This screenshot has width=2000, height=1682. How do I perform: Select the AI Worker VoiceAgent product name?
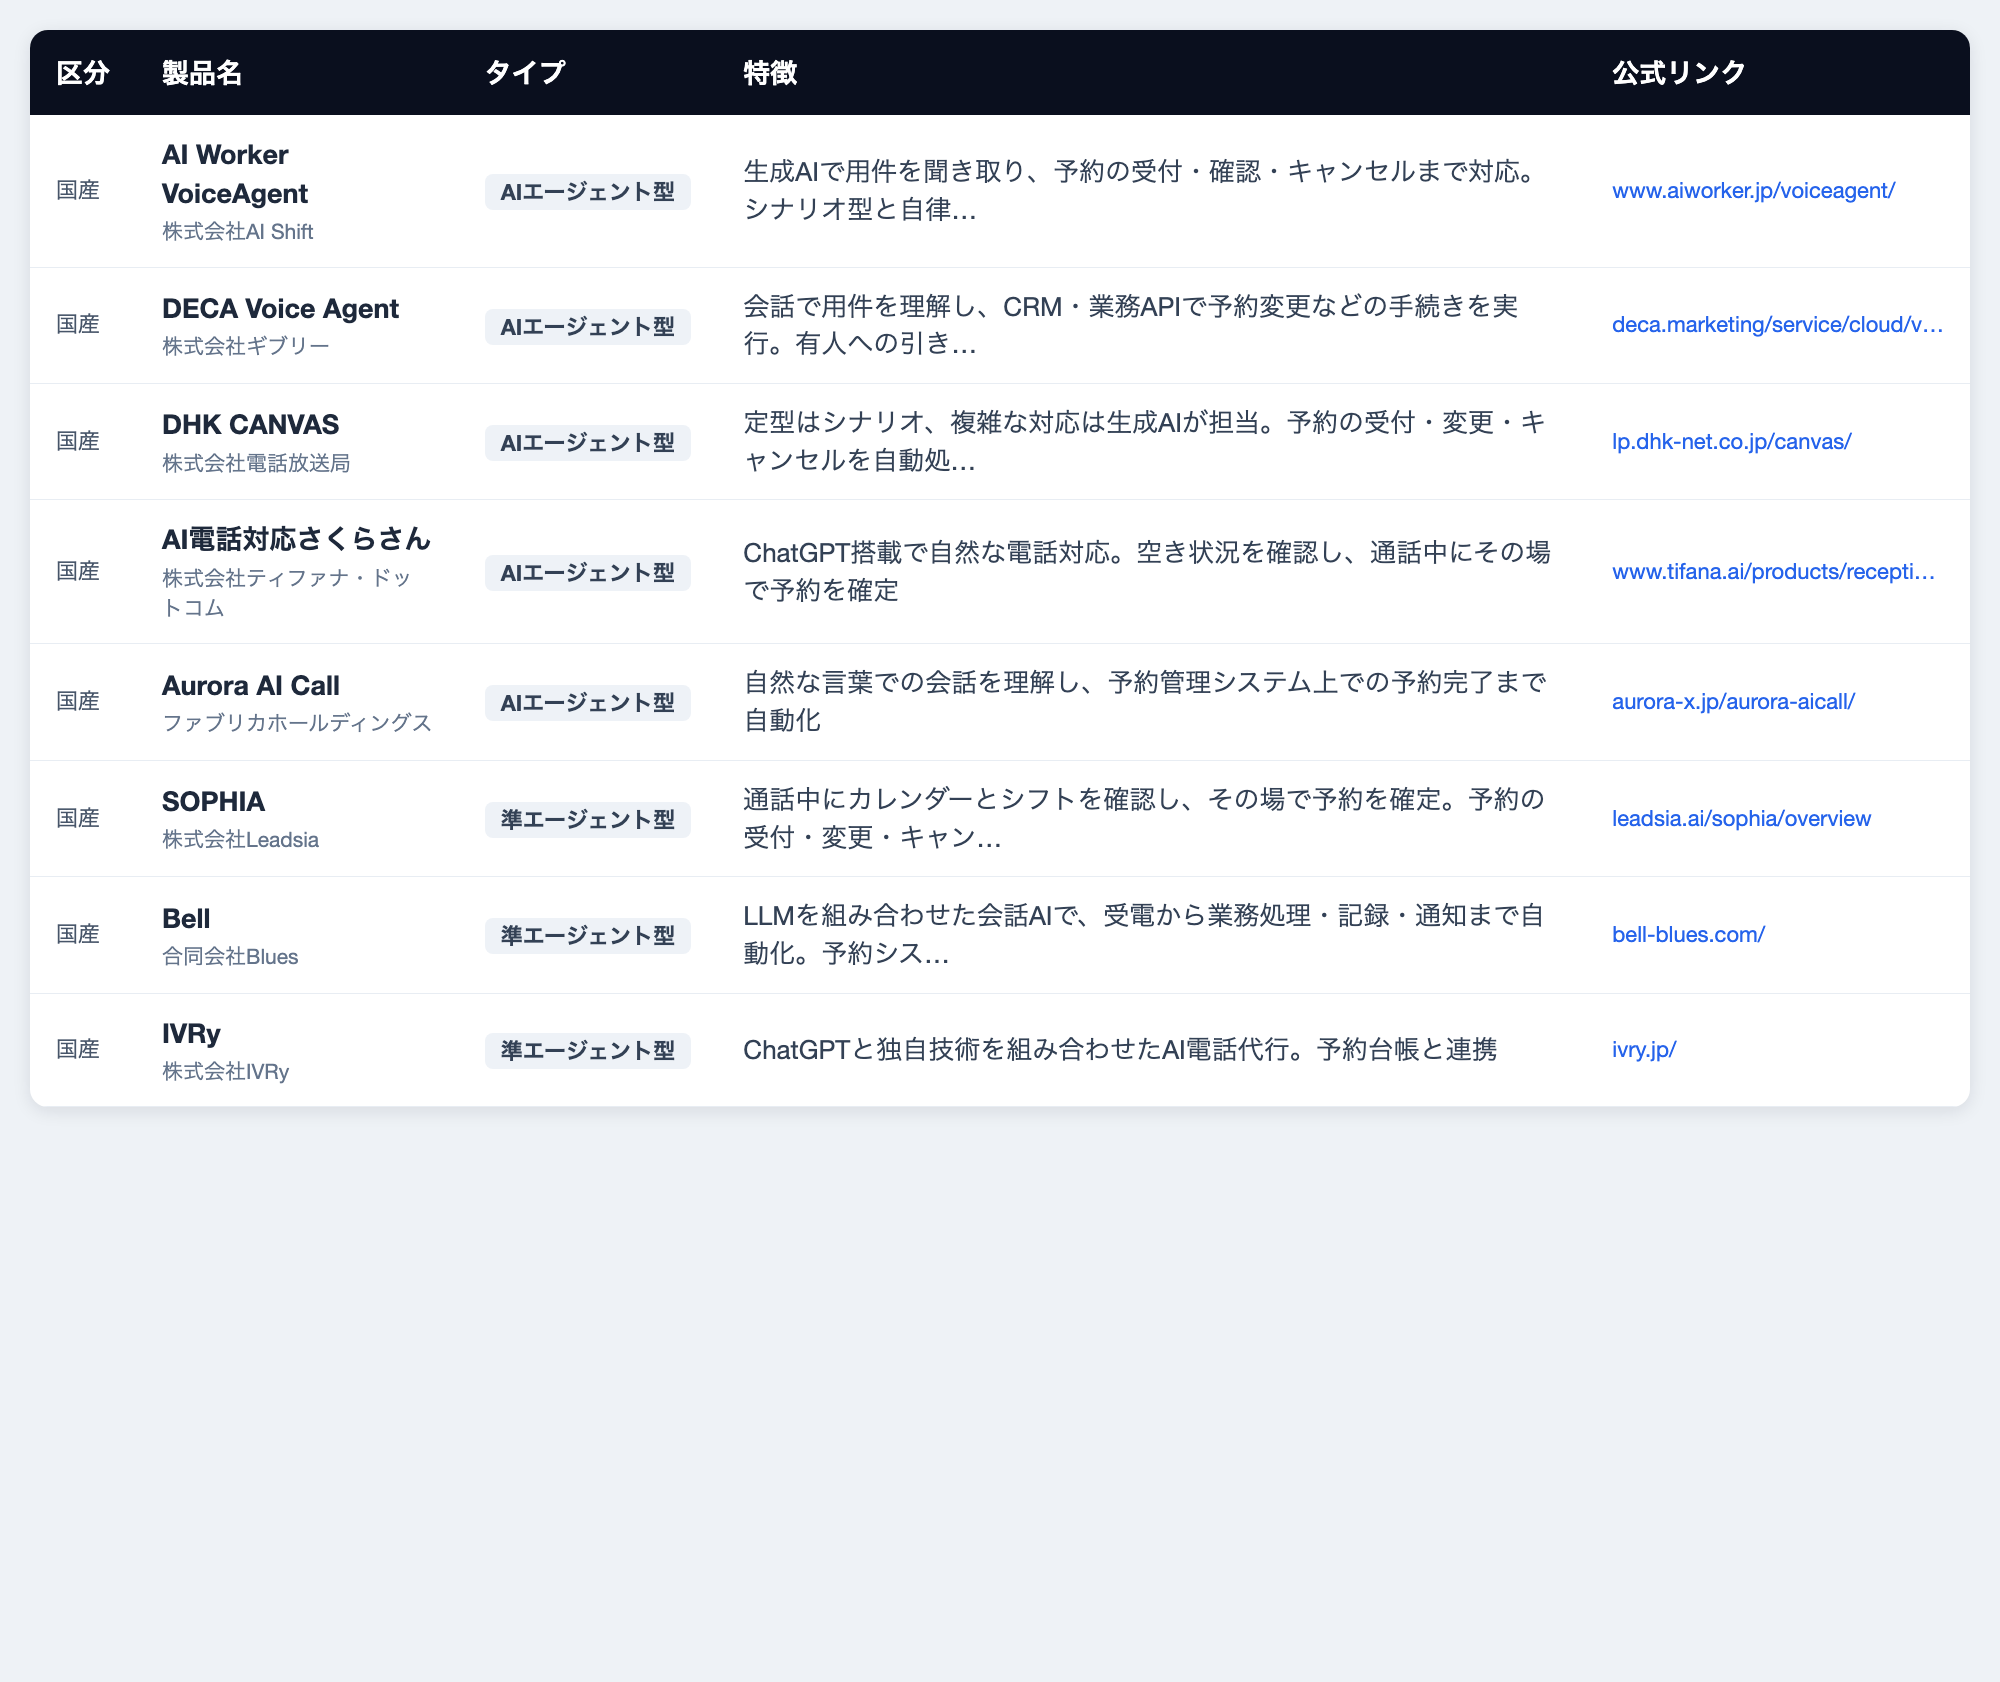235,174
